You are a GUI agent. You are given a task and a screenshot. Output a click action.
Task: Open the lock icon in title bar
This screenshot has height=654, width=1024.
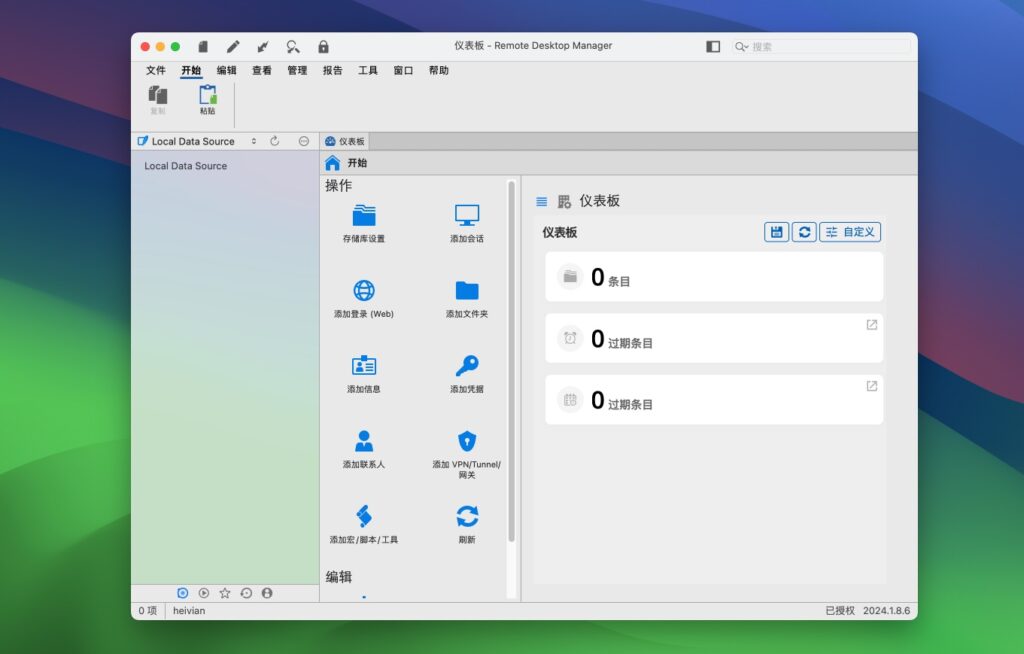point(322,46)
